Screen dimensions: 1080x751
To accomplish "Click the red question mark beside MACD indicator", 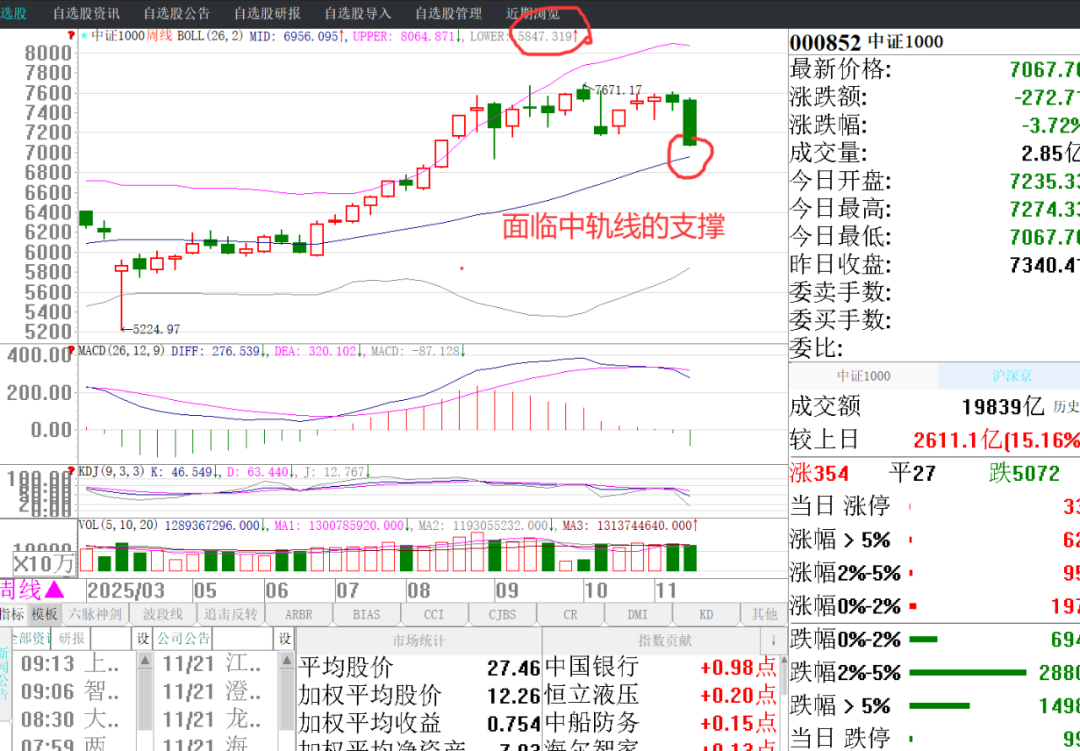I will [x=71, y=351].
